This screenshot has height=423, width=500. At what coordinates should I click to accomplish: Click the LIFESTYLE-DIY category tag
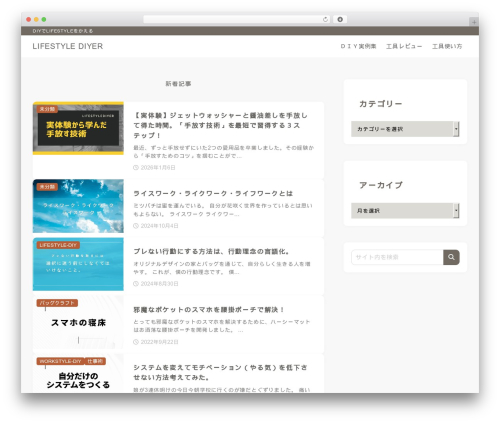58,245
